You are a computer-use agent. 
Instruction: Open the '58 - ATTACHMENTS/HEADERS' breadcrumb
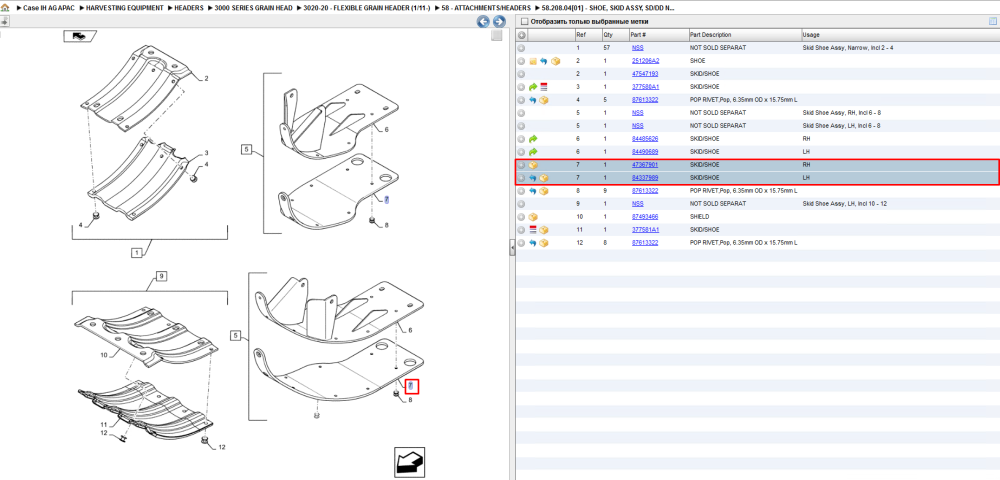point(486,8)
